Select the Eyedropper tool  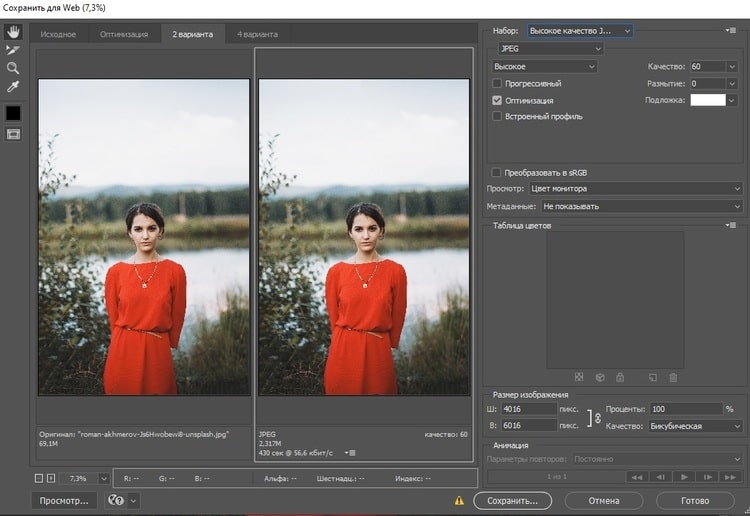point(13,87)
